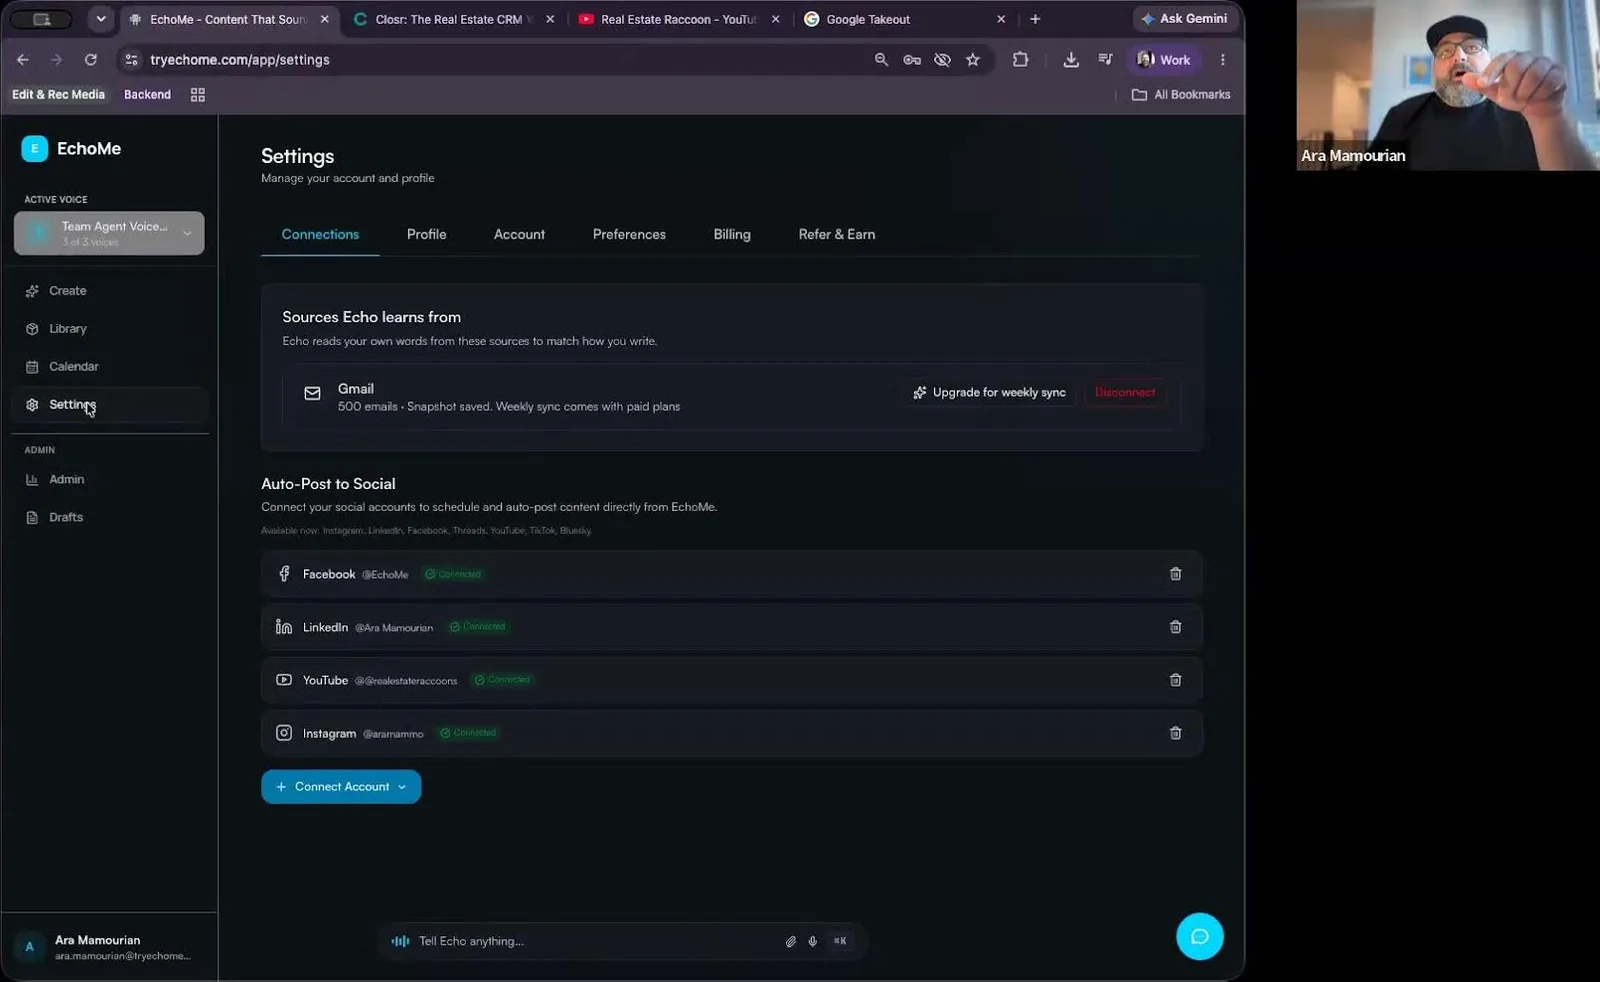Click the EchoMe logo icon

pyautogui.click(x=34, y=149)
